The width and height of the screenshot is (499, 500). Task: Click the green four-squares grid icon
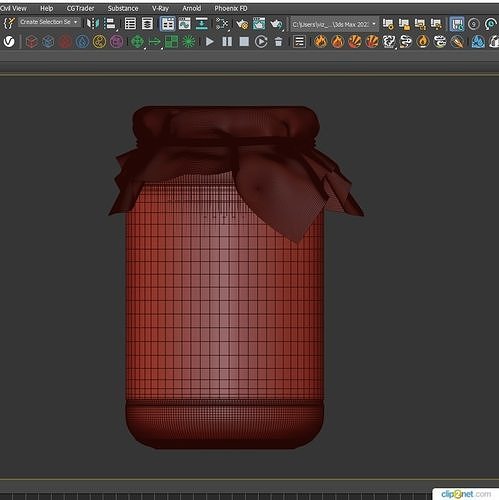coord(171,42)
